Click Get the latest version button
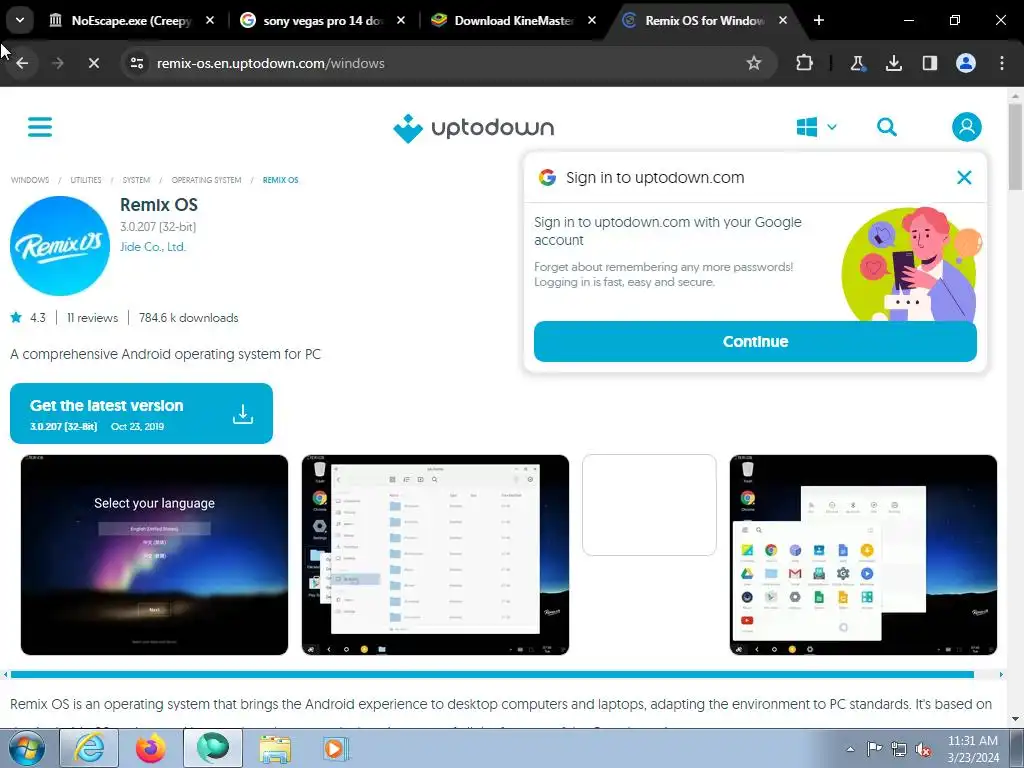Screen dimensions: 1024x768 [x=141, y=413]
